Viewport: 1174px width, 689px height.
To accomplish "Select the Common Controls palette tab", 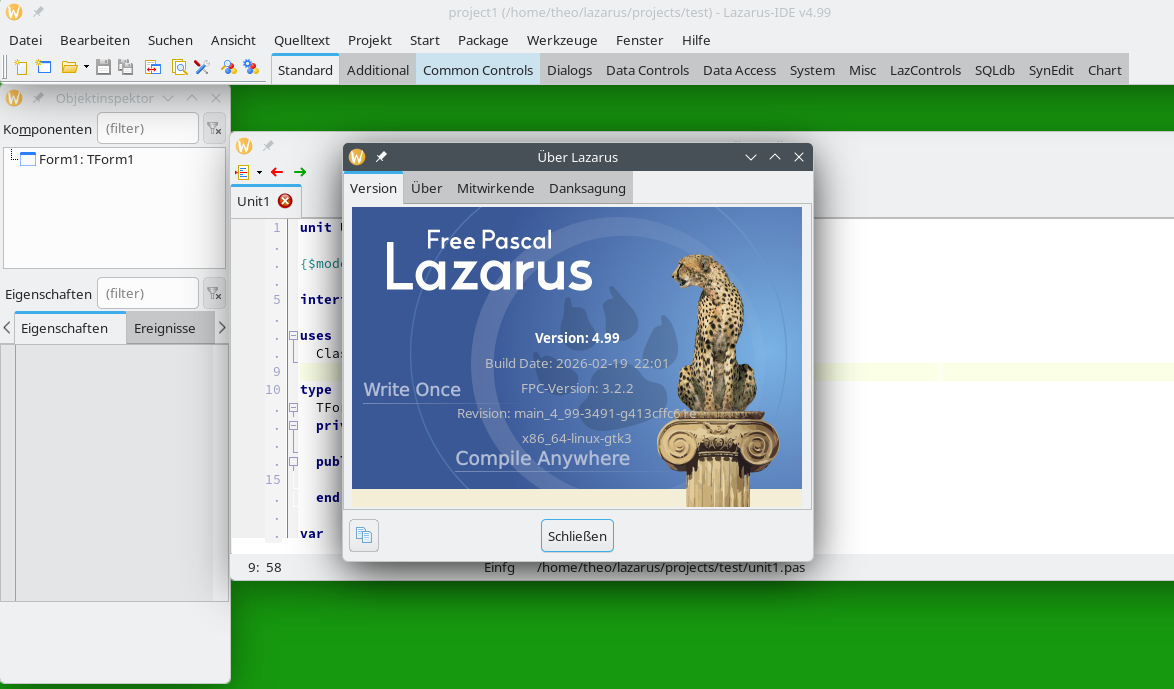I will point(478,70).
